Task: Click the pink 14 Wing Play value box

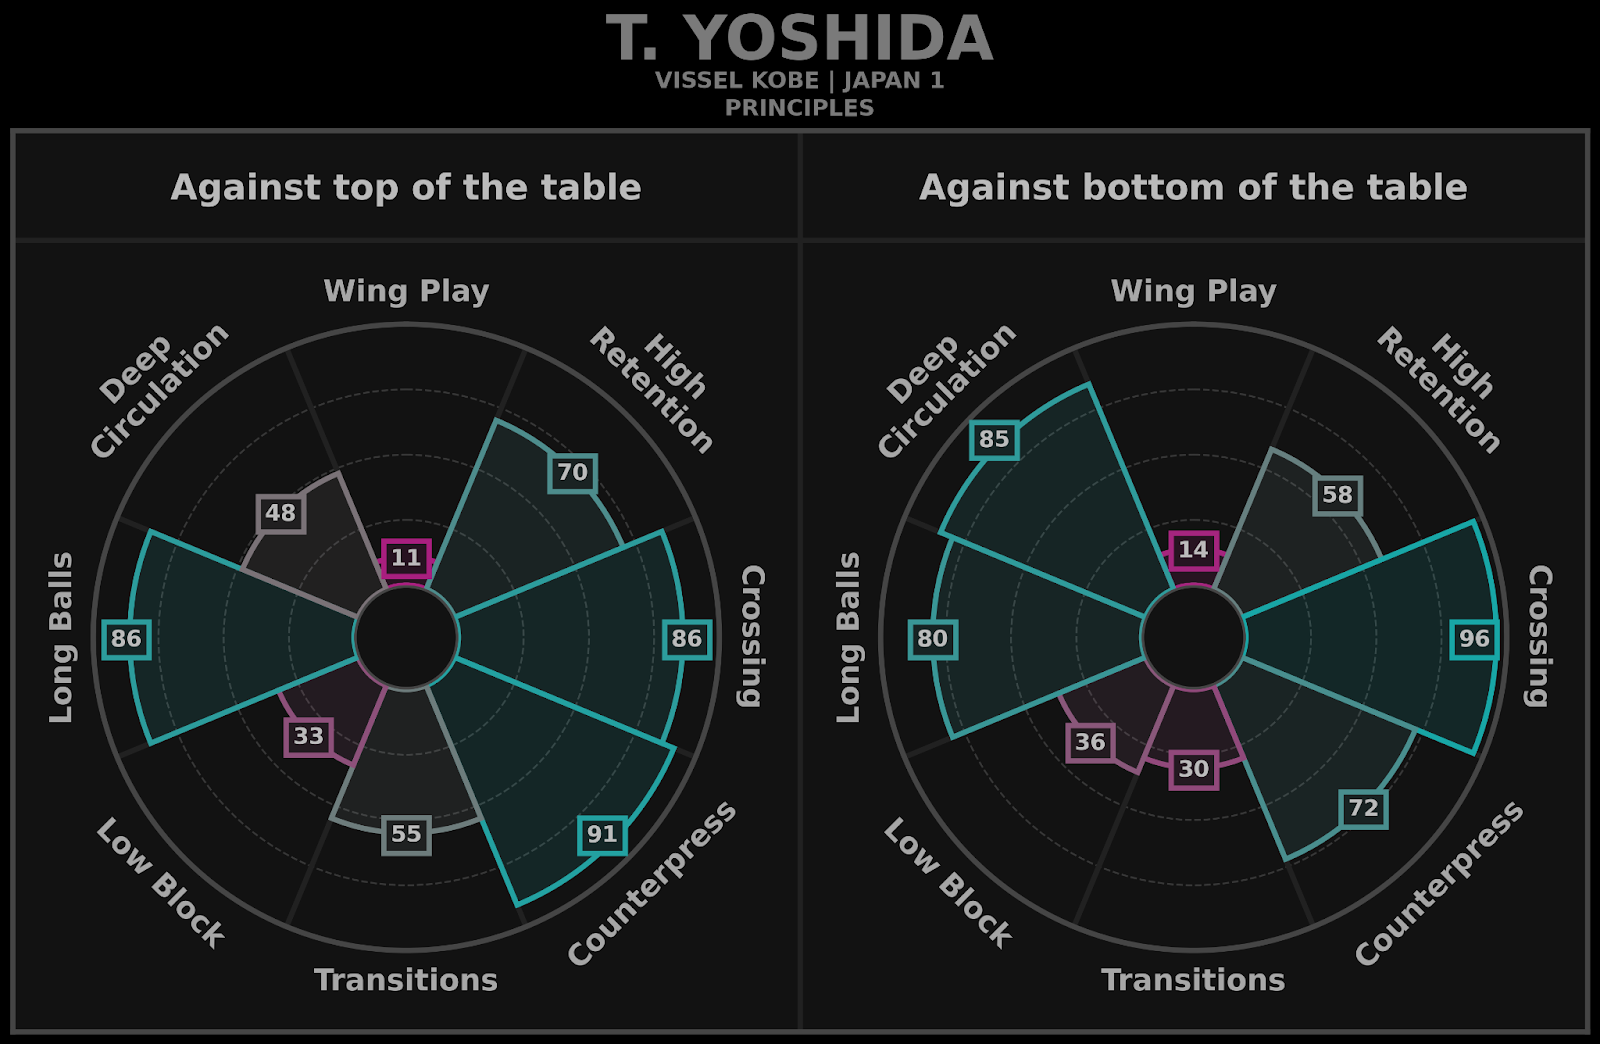Action: pyautogui.click(x=1193, y=550)
